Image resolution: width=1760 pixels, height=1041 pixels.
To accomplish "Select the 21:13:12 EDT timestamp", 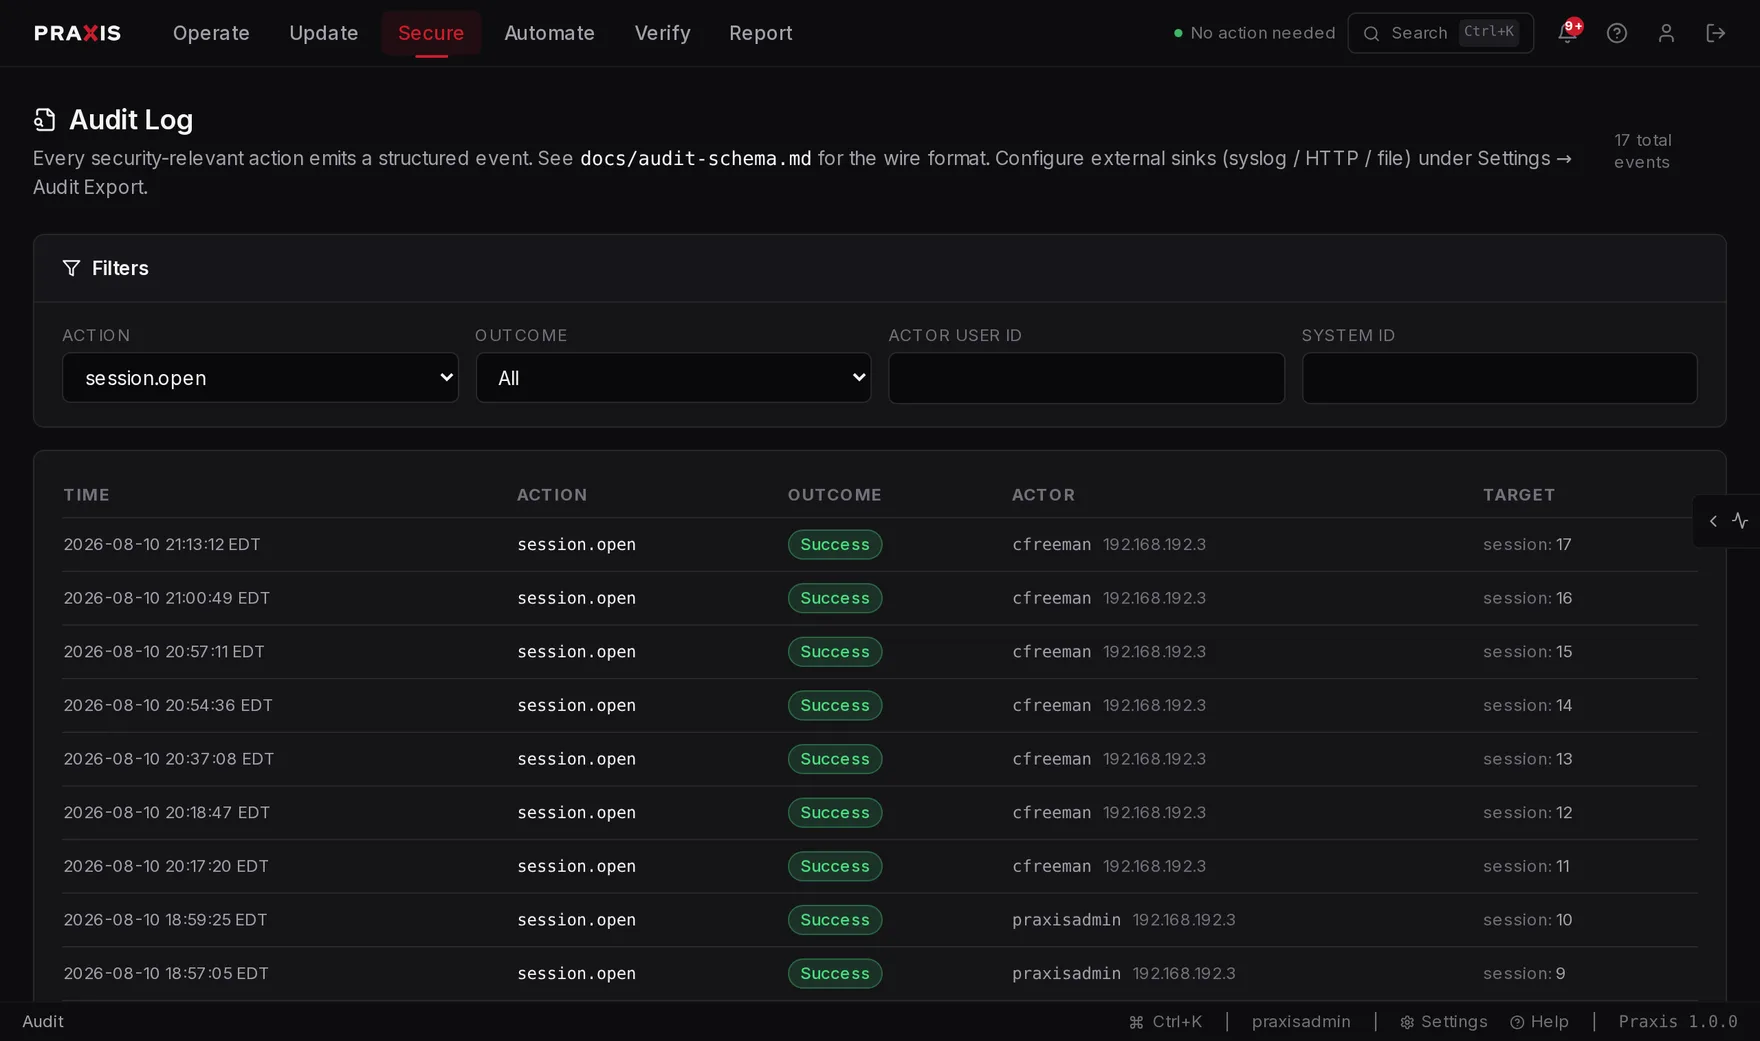I will point(162,544).
